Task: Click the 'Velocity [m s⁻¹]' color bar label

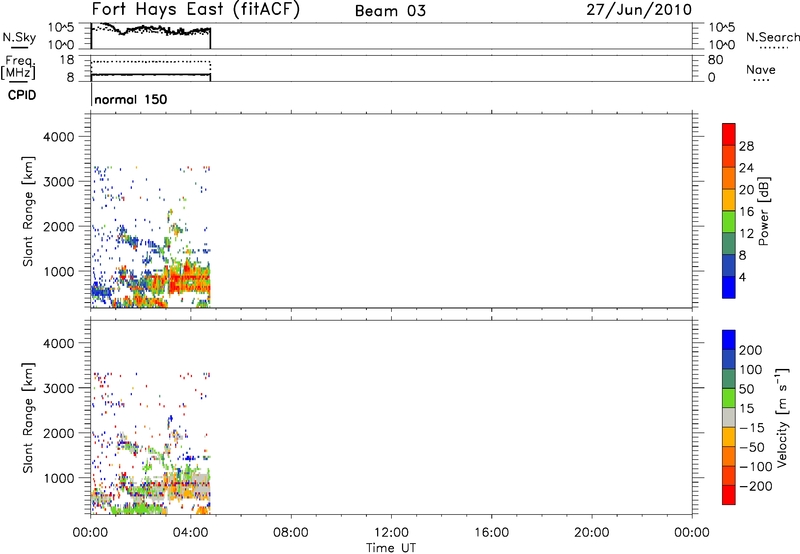Action: tap(782, 417)
